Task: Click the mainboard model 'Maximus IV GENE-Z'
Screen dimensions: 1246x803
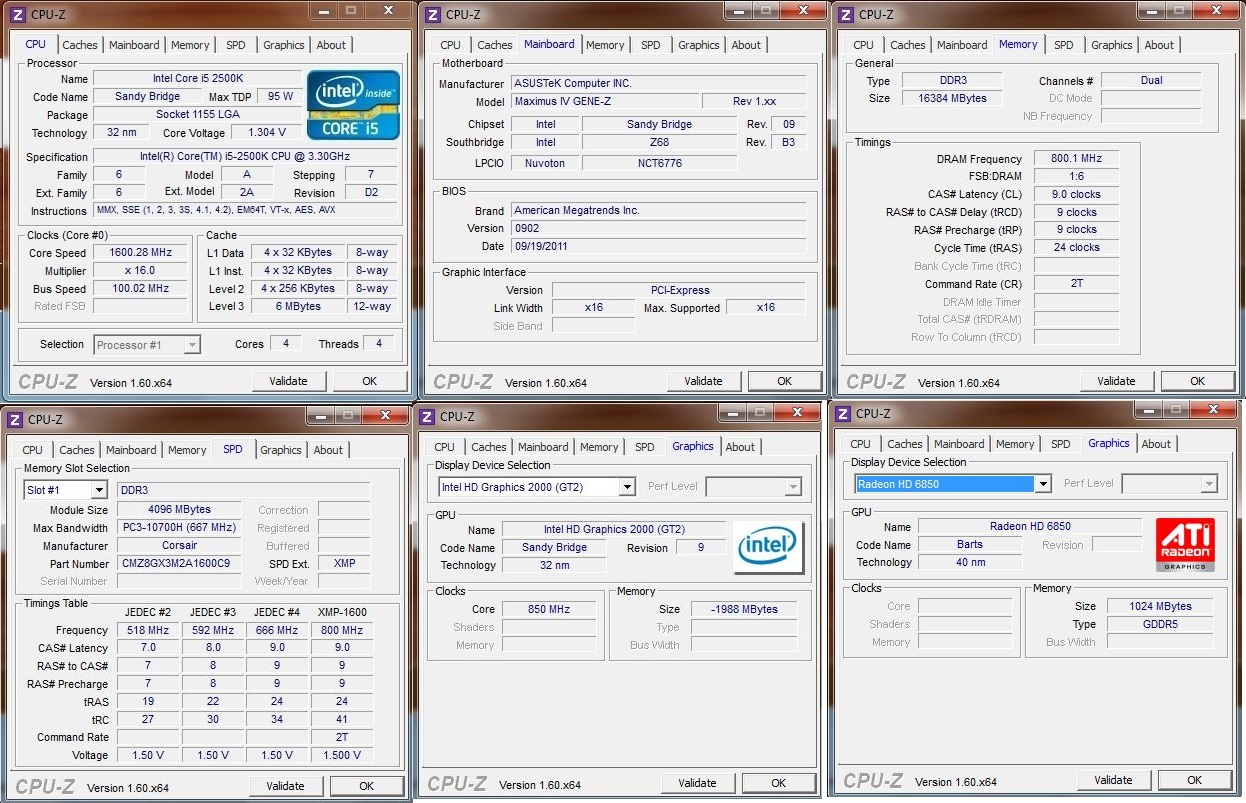Action: pos(603,102)
